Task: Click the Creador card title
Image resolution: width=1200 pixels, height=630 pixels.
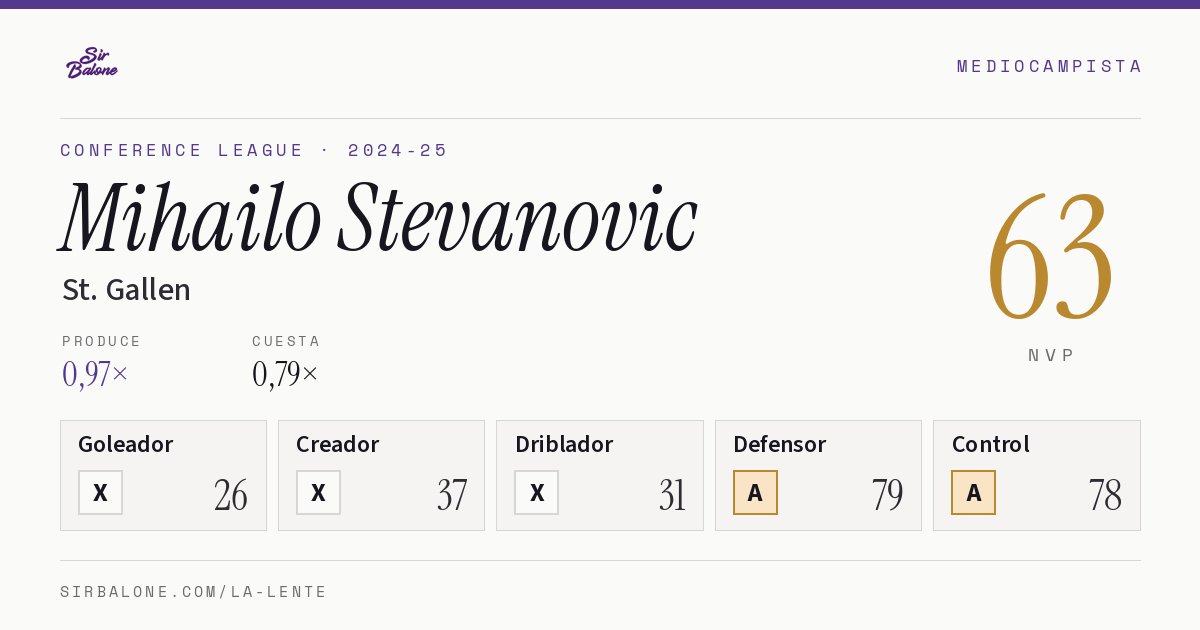Action: coord(338,444)
